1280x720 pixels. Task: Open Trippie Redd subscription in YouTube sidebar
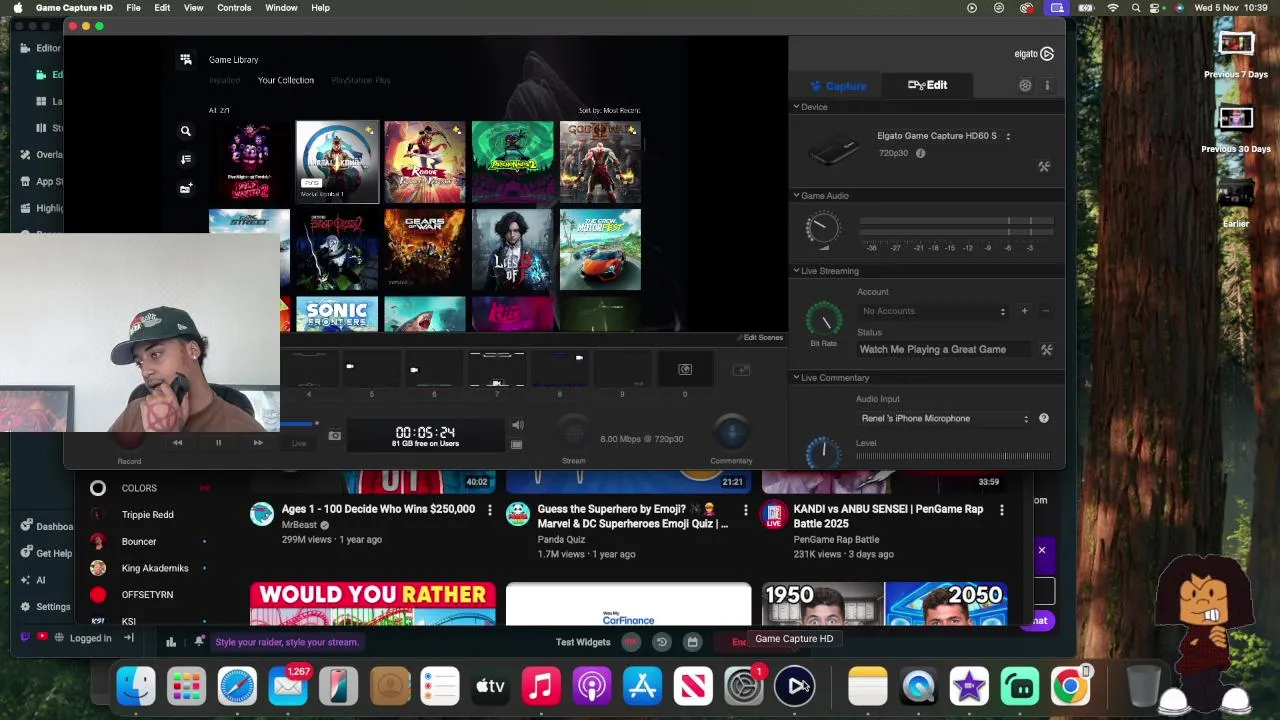pos(147,515)
